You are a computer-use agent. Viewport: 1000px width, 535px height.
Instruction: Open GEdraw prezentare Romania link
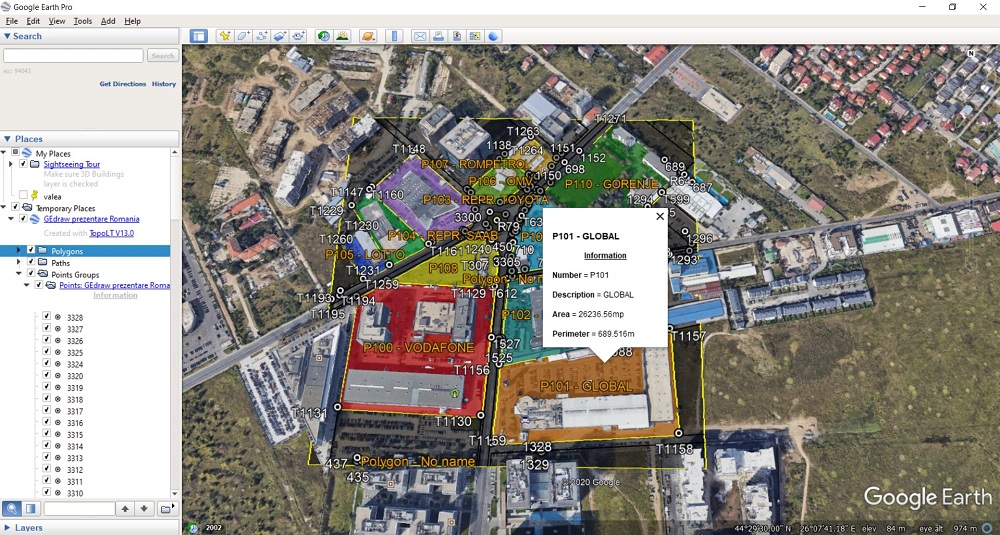tap(91, 219)
